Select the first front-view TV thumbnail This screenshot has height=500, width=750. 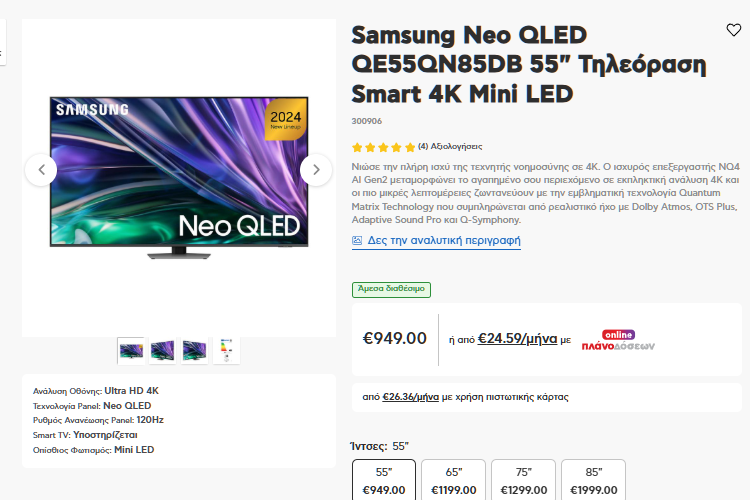pyautogui.click(x=131, y=351)
